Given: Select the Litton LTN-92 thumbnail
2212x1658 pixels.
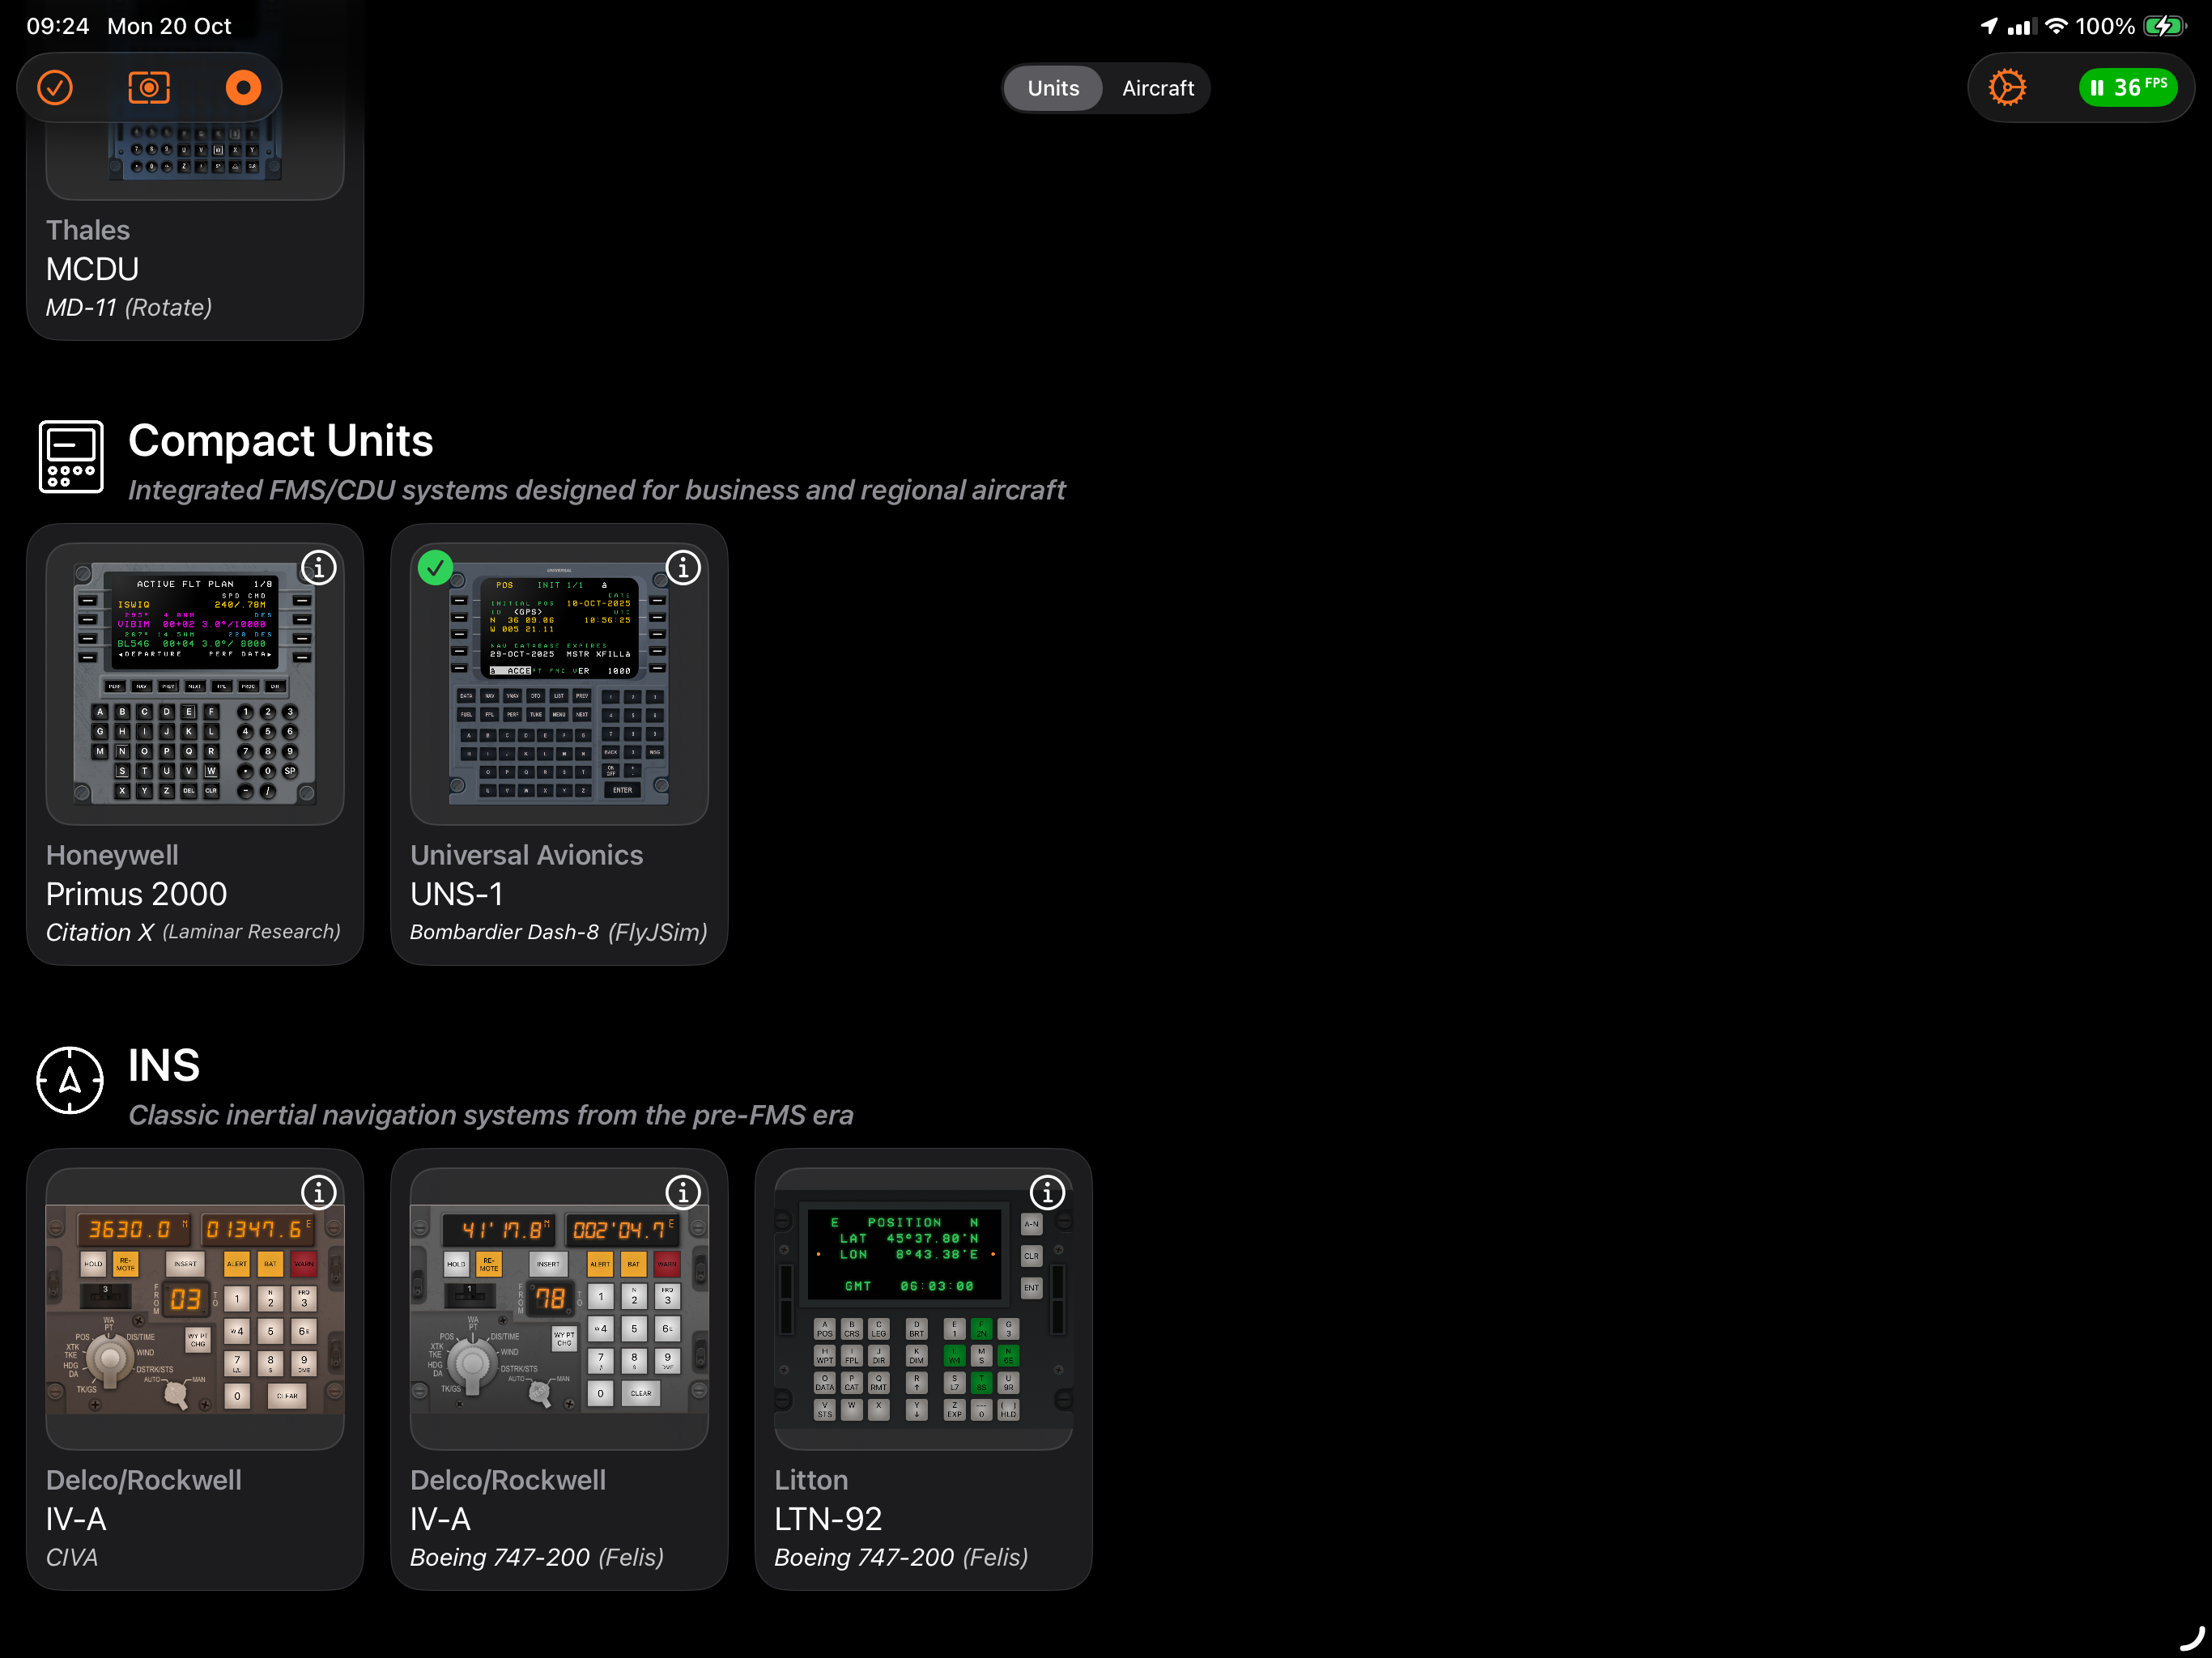Looking at the screenshot, I should 923,1309.
